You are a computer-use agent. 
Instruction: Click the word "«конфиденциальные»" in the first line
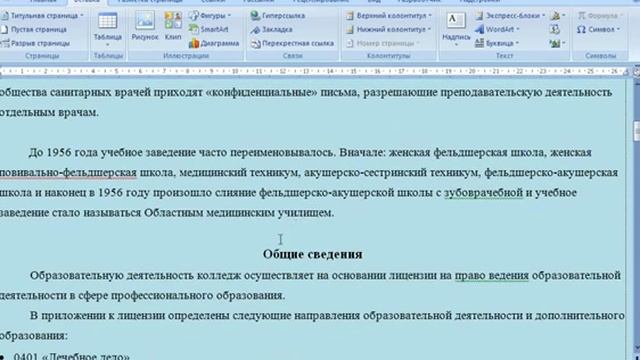click(262, 92)
